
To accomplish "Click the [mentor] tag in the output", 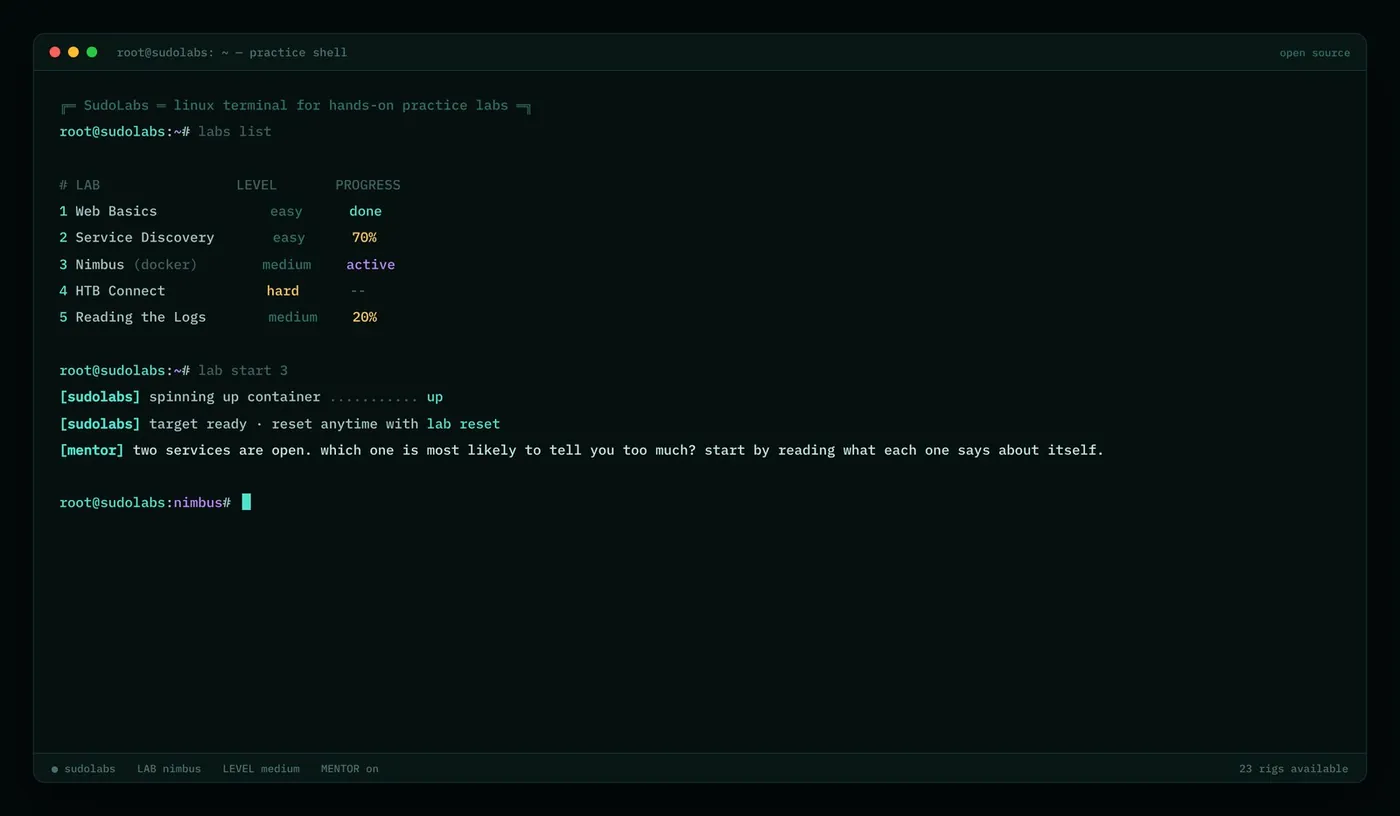I will [92, 450].
